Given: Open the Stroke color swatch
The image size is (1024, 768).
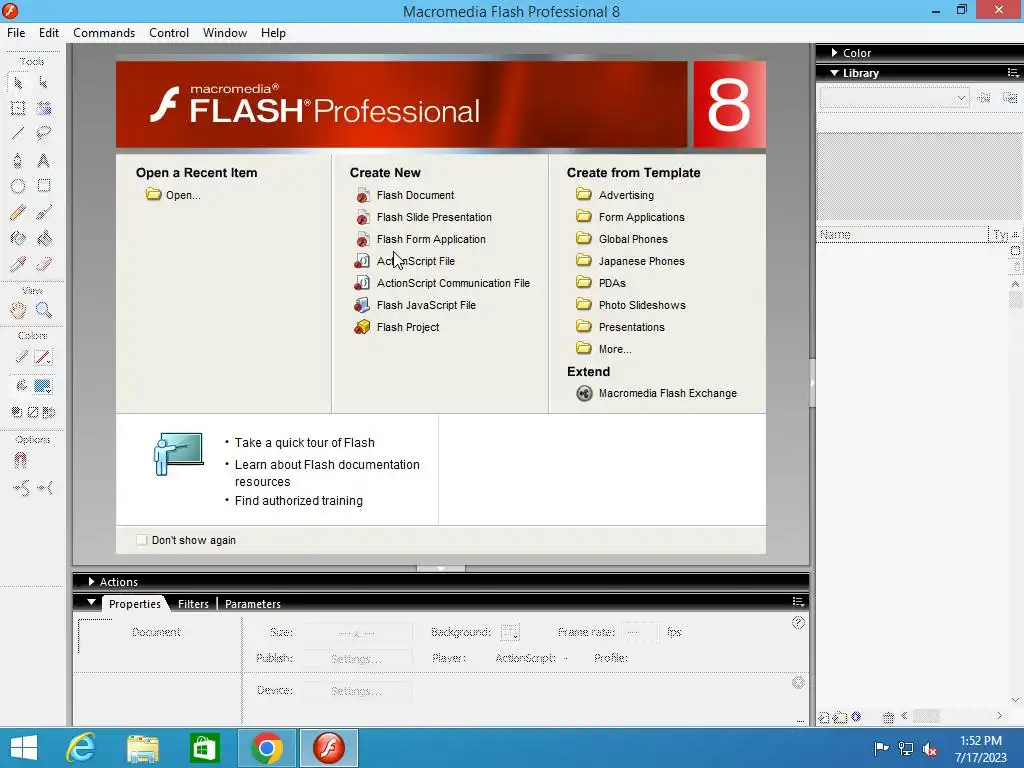Looking at the screenshot, I should point(42,357).
